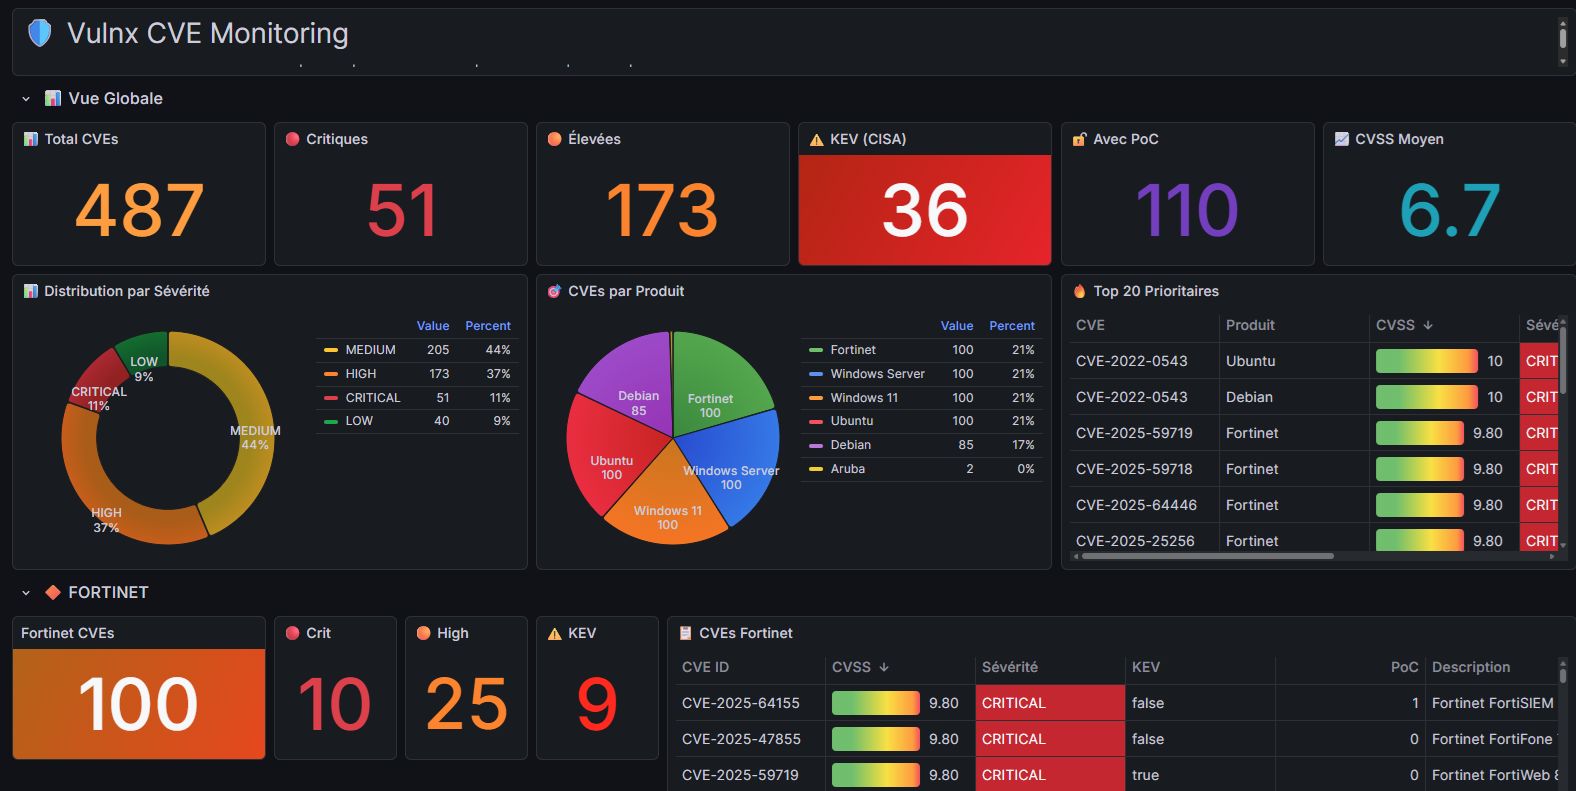Collapse the FORTINET row section
The height and width of the screenshot is (791, 1576).
(26, 593)
